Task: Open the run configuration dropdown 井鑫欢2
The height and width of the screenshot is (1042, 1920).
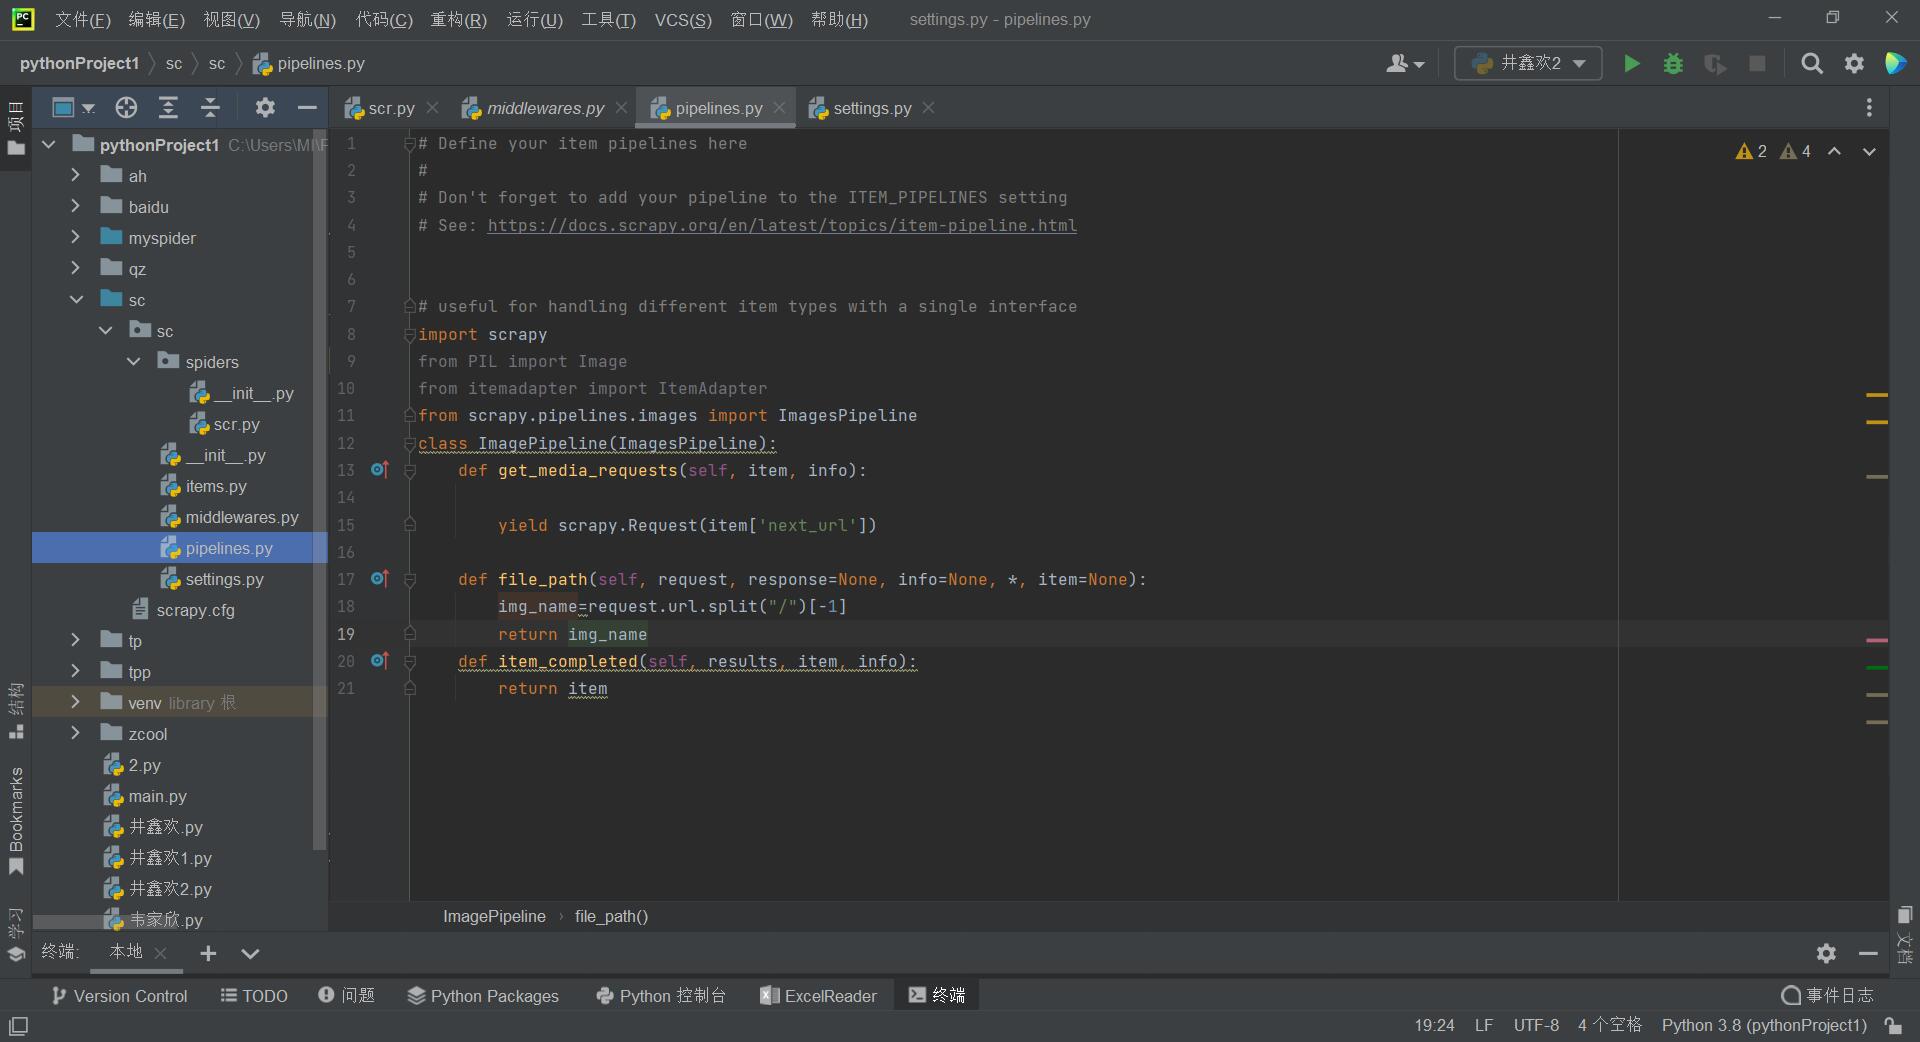Action: 1527,64
